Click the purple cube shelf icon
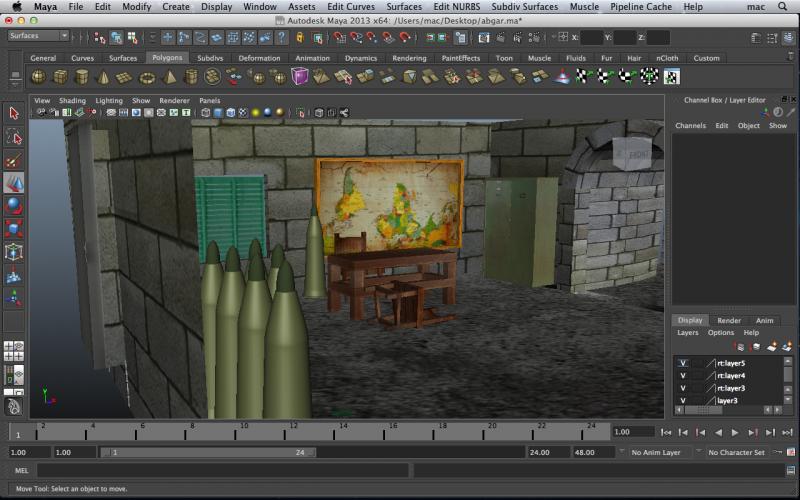The width and height of the screenshot is (800, 500). [300, 77]
